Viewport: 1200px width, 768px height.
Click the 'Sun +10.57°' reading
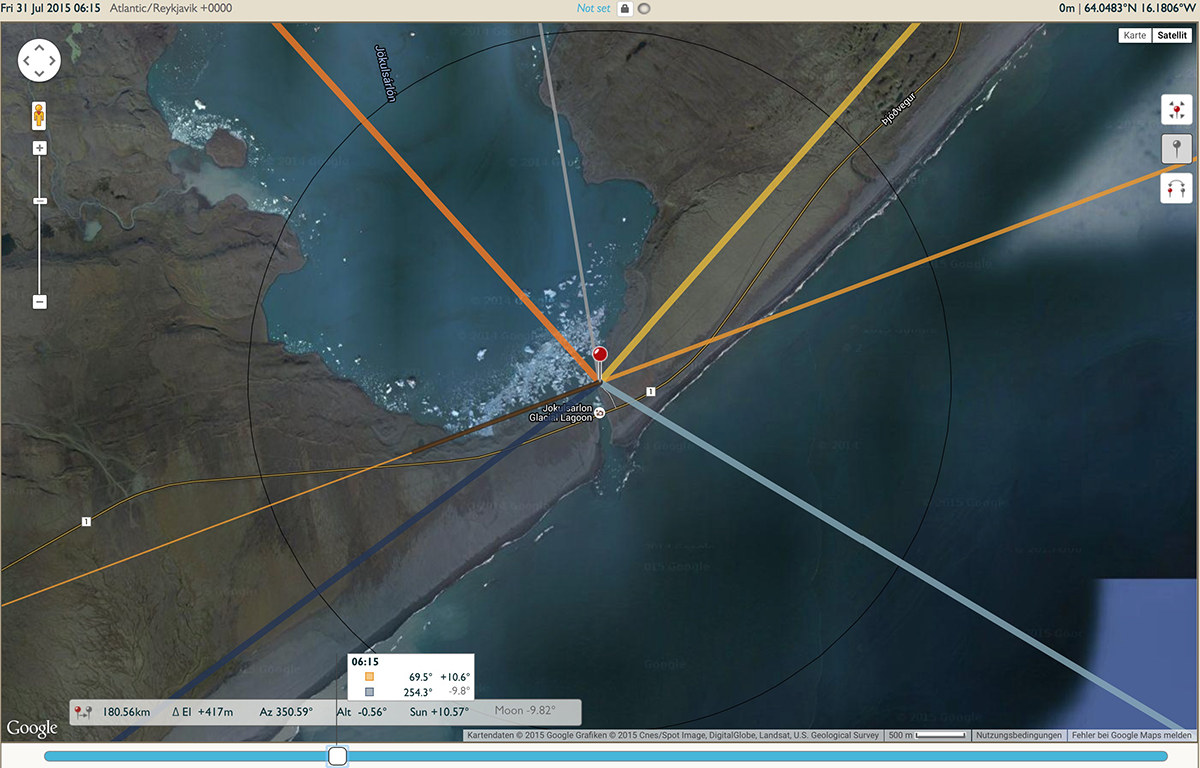(439, 712)
